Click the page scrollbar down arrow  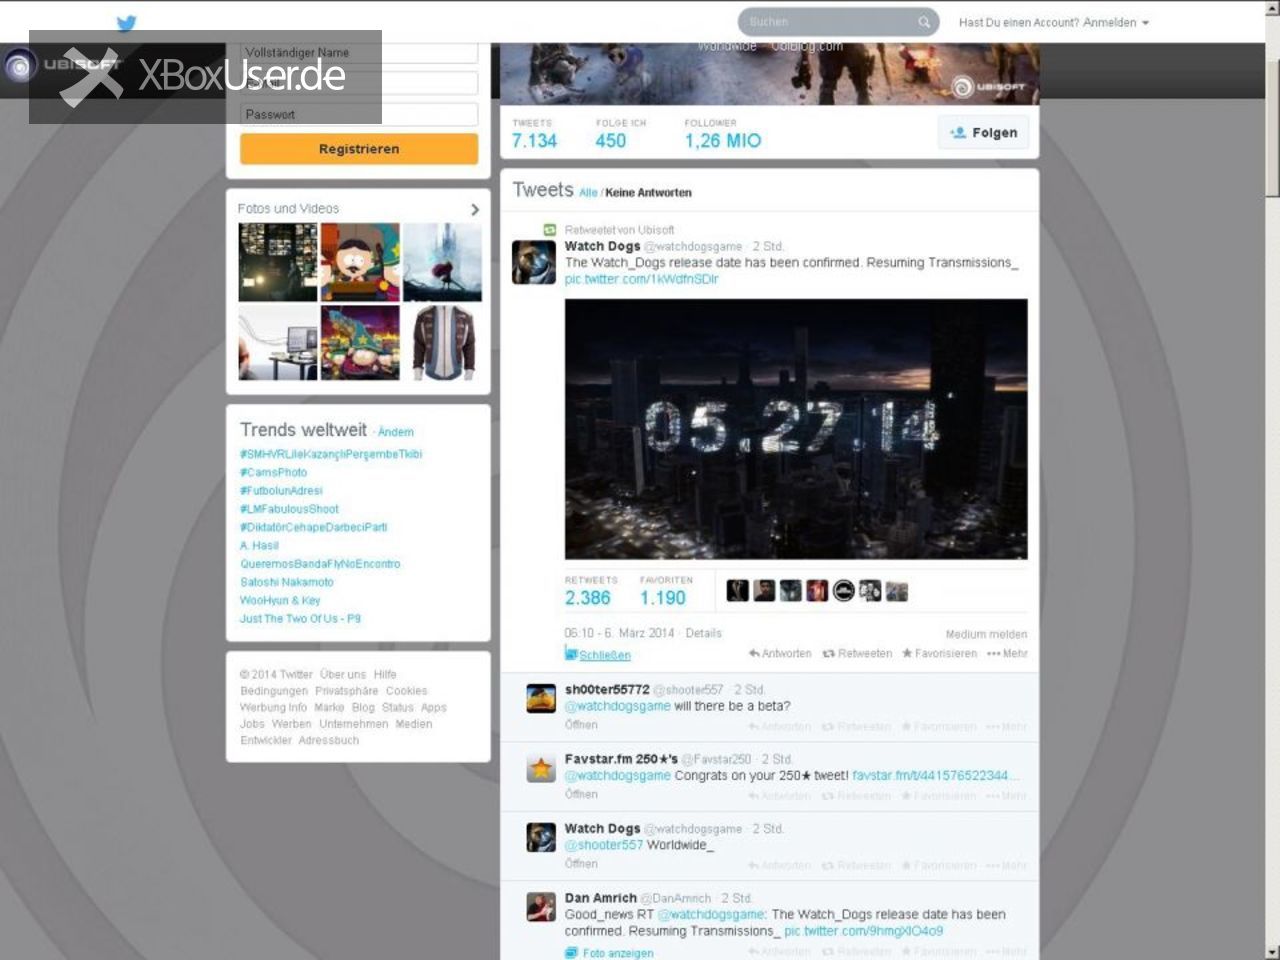click(x=1272, y=951)
